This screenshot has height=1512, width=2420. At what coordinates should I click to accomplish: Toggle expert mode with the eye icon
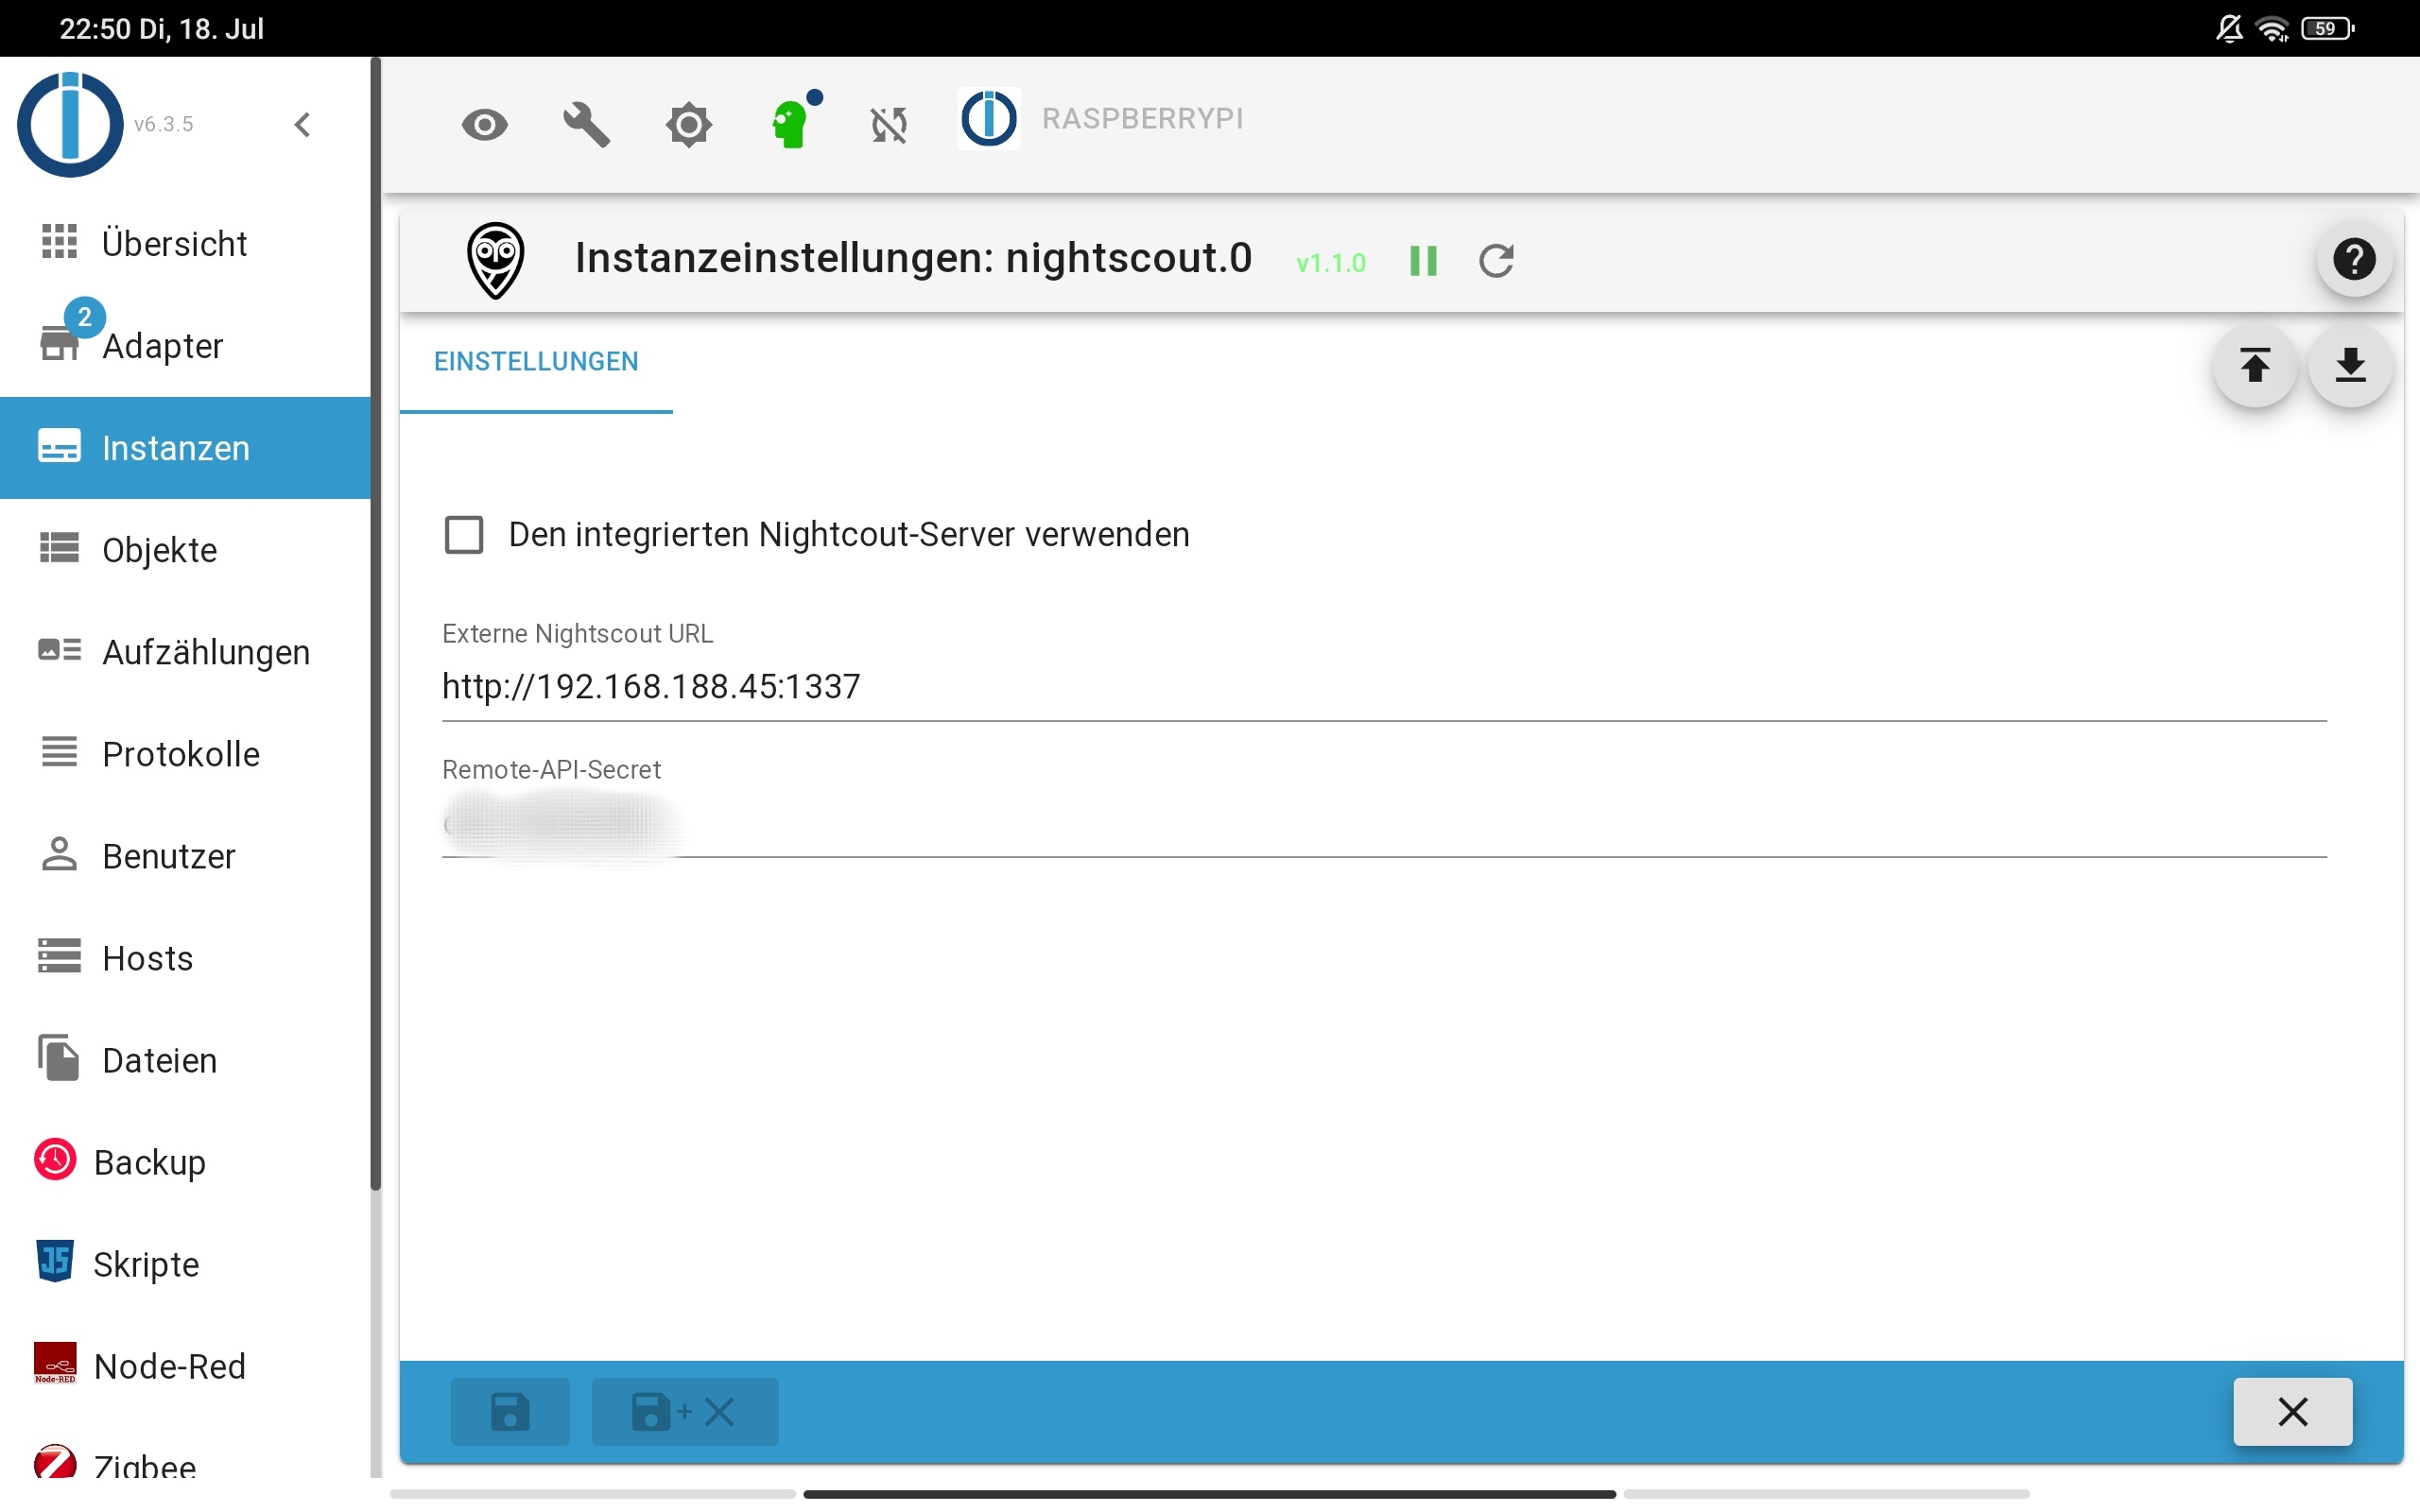[x=485, y=124]
